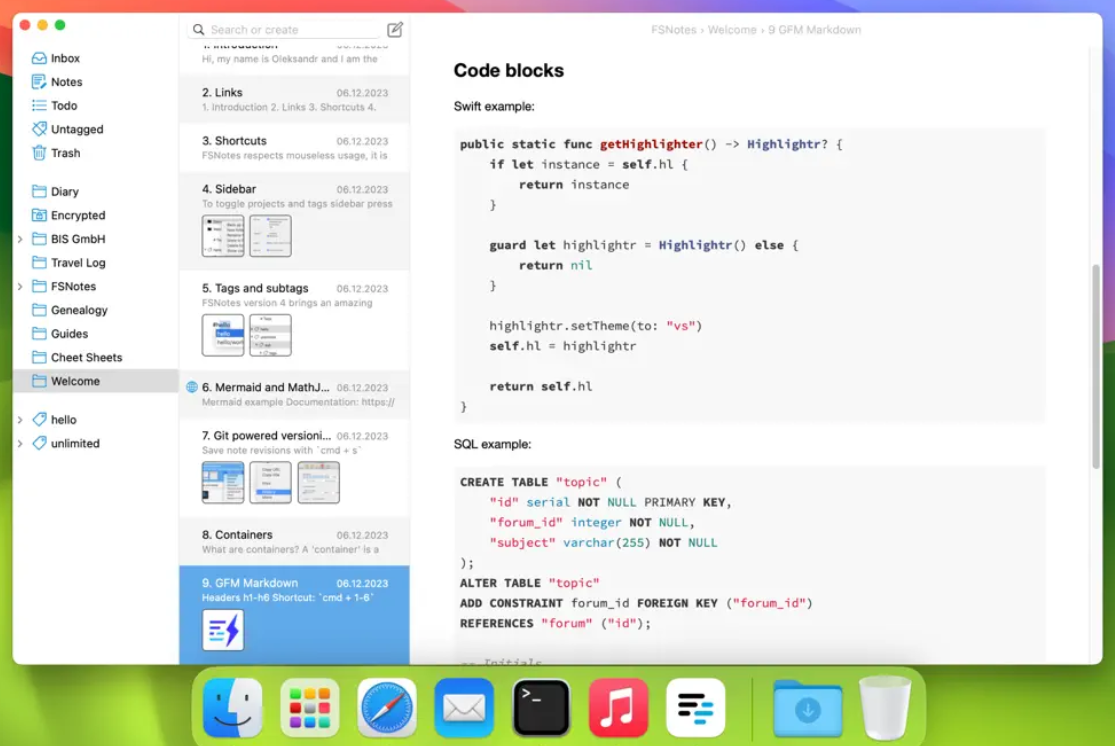Open the Todo list icon
The width and height of the screenshot is (1115, 746).
39,105
